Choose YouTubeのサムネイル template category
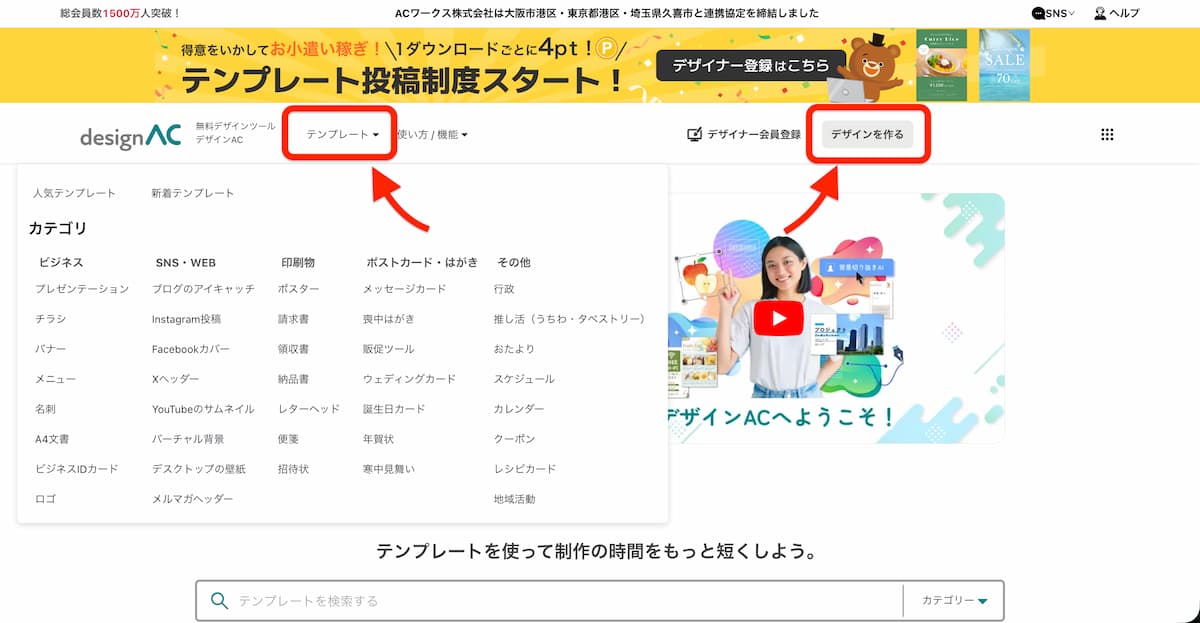The width and height of the screenshot is (1200, 623). (x=203, y=409)
